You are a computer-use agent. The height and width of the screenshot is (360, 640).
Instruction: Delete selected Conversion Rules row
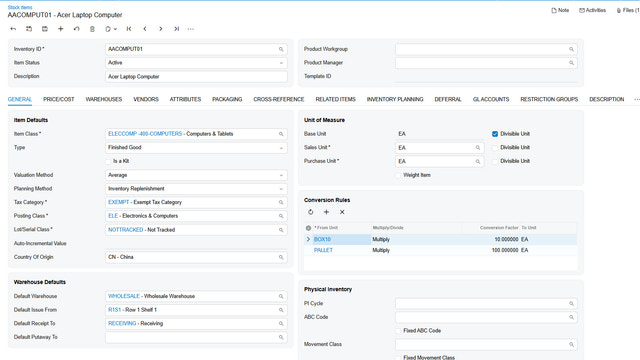click(x=342, y=212)
